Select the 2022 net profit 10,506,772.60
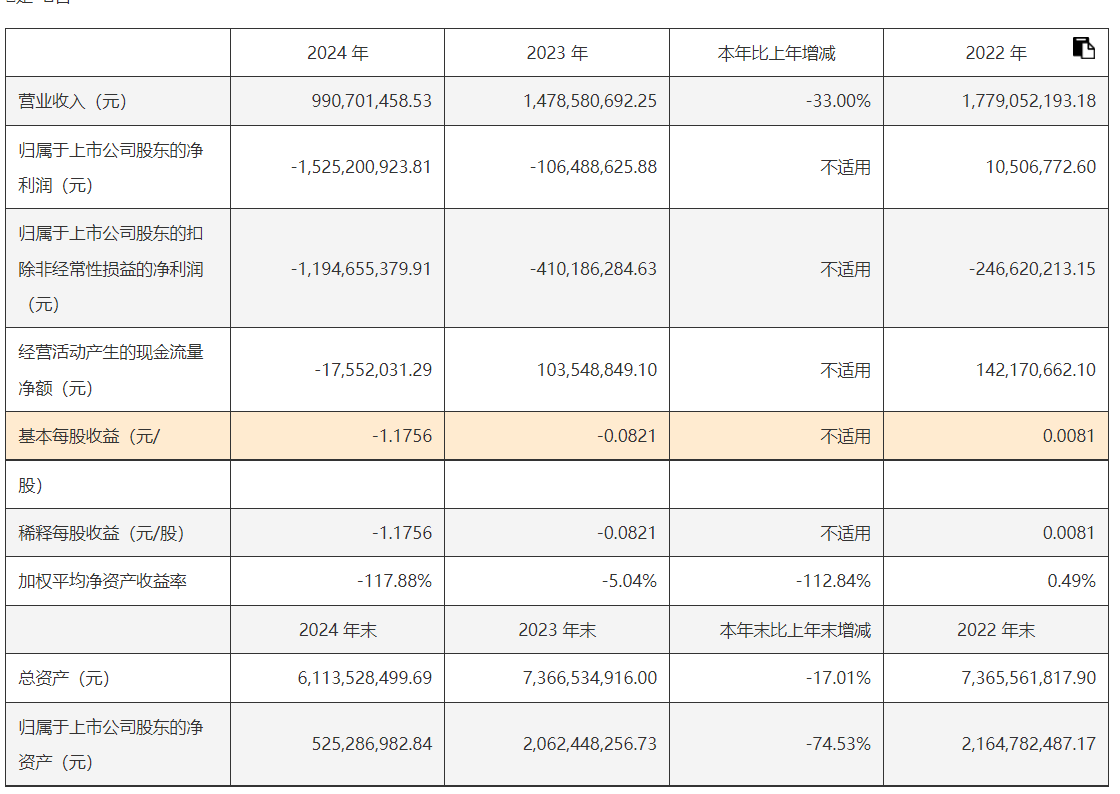 click(x=1040, y=167)
